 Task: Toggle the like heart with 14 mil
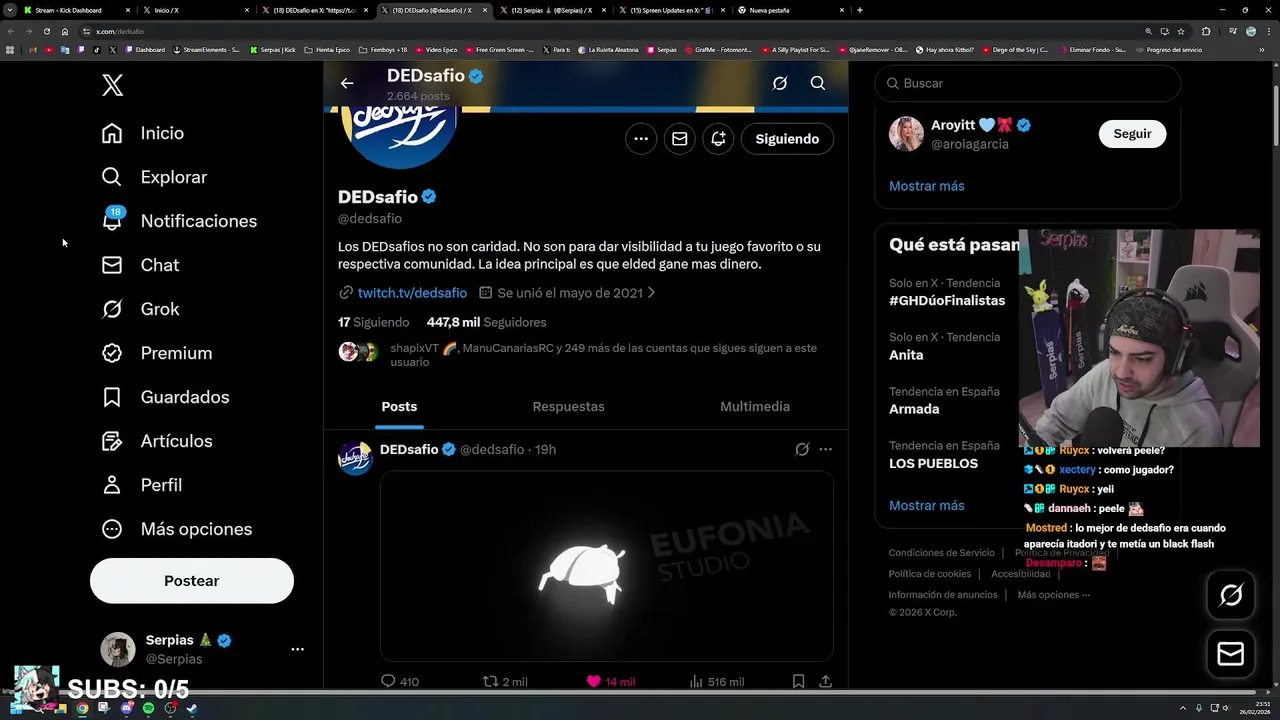pyautogui.click(x=594, y=682)
